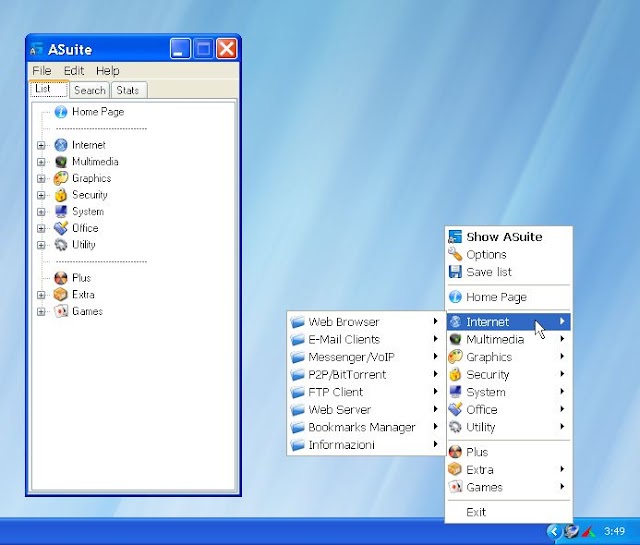Minimize the ASuite window
The image size is (640, 545).
180,49
